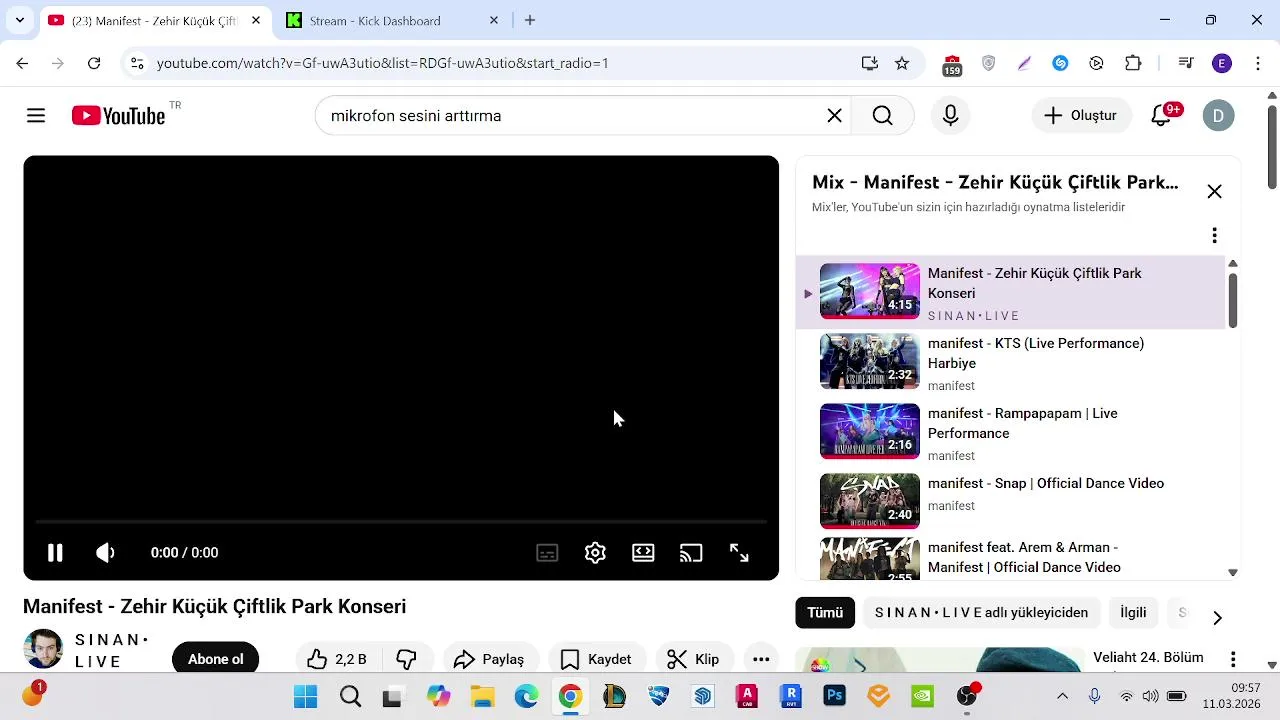Screen dimensions: 1280x720
Task: Dislike the video
Action: [406, 659]
